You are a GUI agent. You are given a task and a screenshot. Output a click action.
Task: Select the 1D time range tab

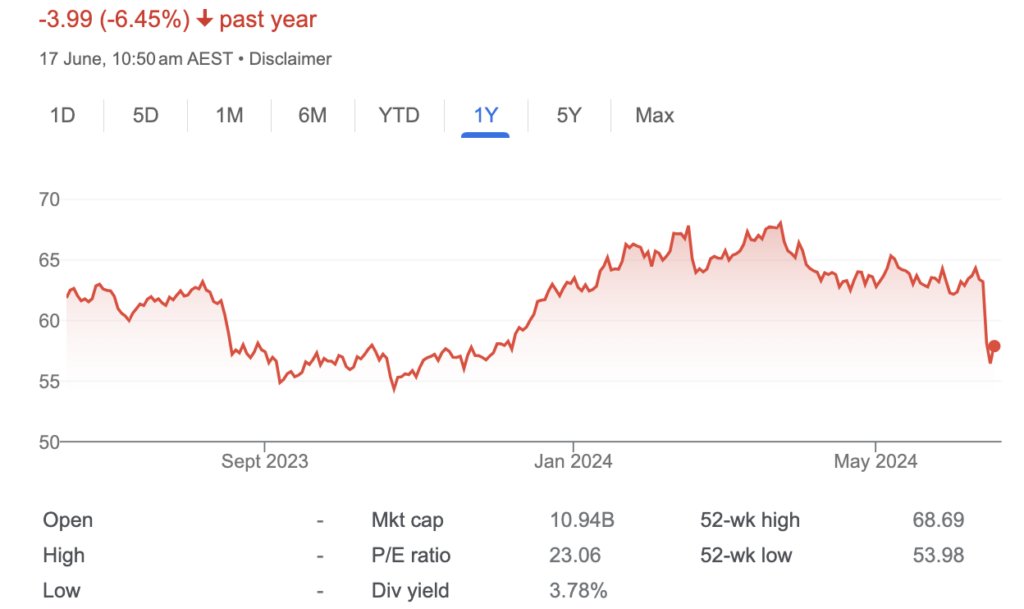pyautogui.click(x=63, y=116)
